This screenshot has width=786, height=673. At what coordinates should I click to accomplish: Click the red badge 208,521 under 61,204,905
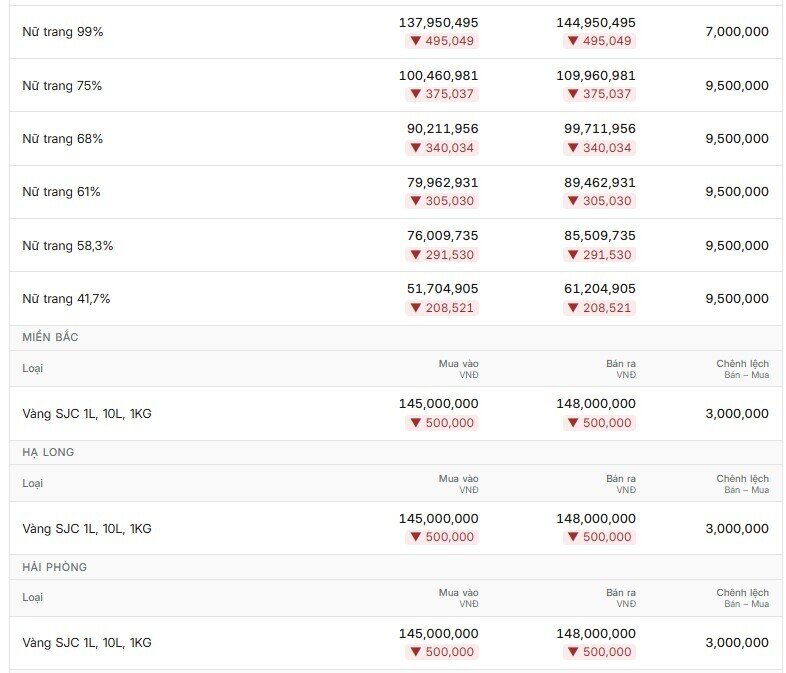point(600,308)
